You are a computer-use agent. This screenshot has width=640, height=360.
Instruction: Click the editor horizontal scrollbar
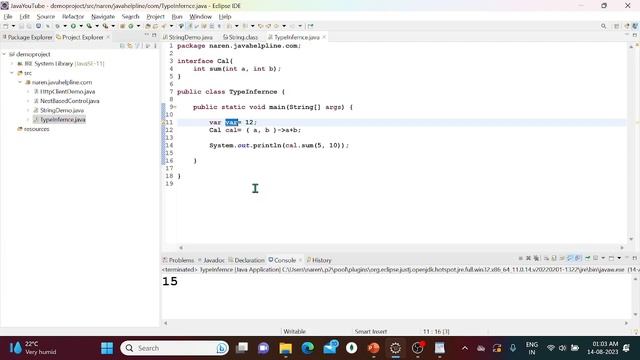[x=401, y=247]
